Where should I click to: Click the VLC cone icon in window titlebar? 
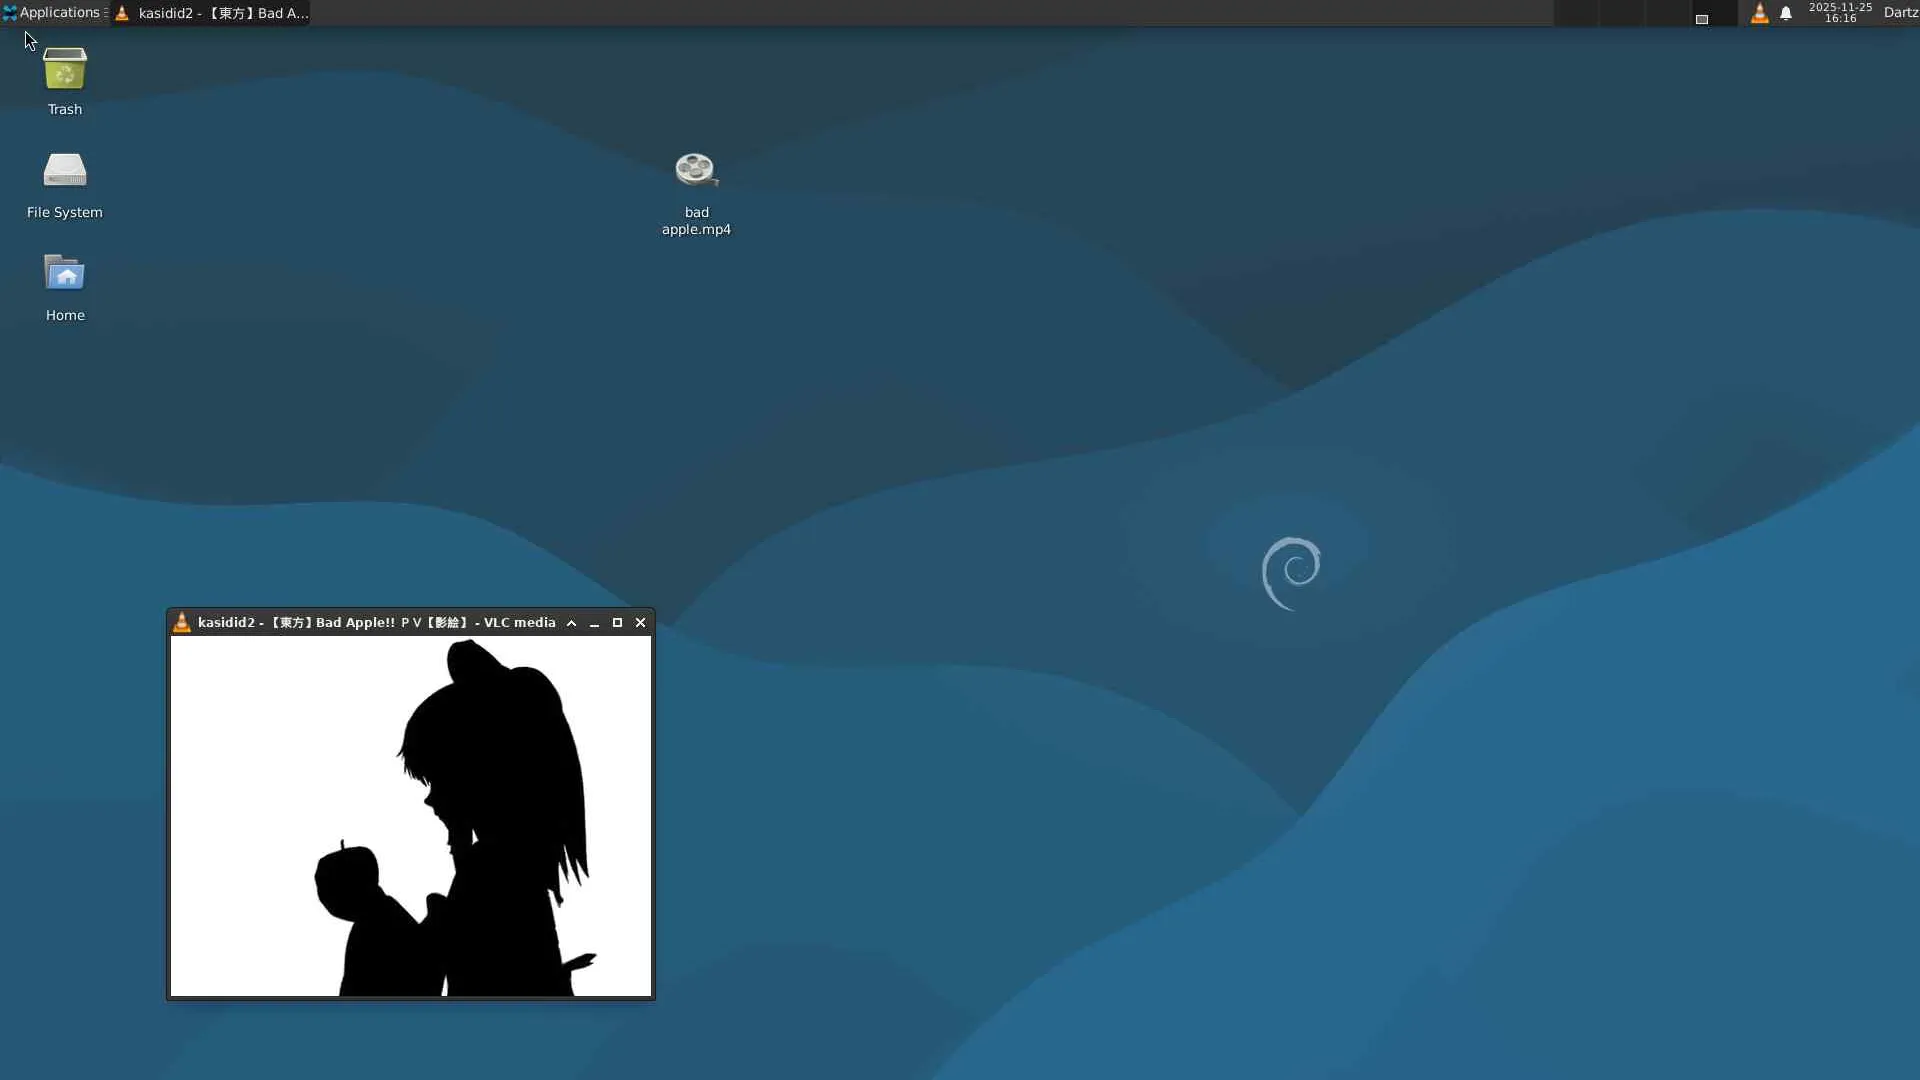tap(181, 622)
